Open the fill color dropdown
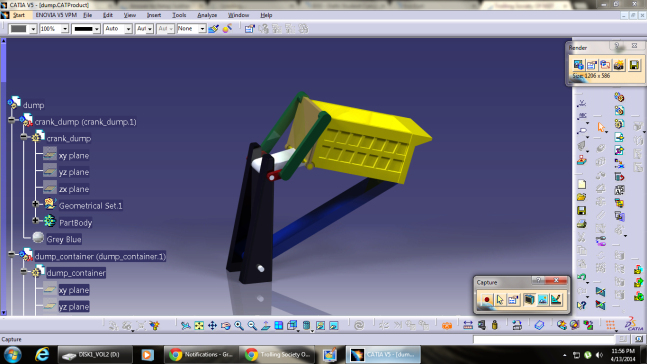The height and width of the screenshot is (364, 647). tap(33, 29)
